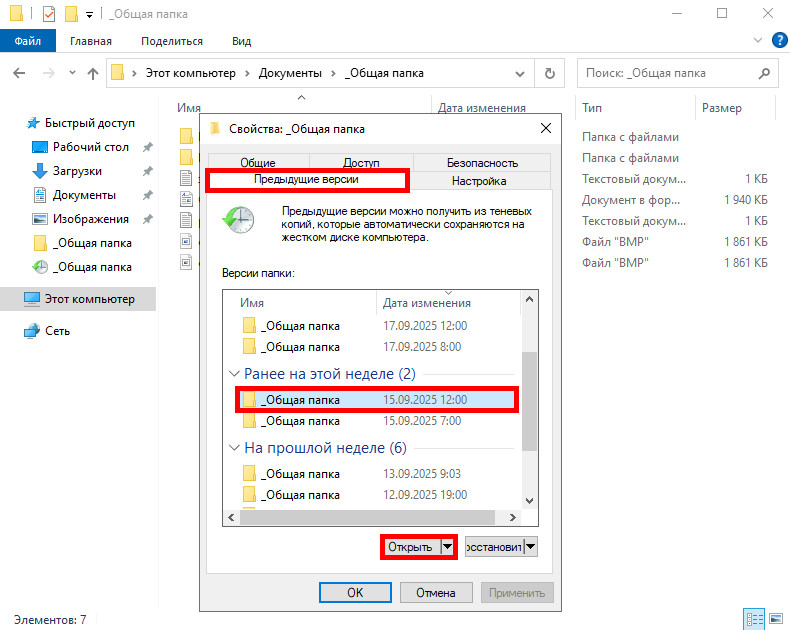The height and width of the screenshot is (630, 790).
Task: Open the Вид ribbon tab
Action: (x=241, y=41)
